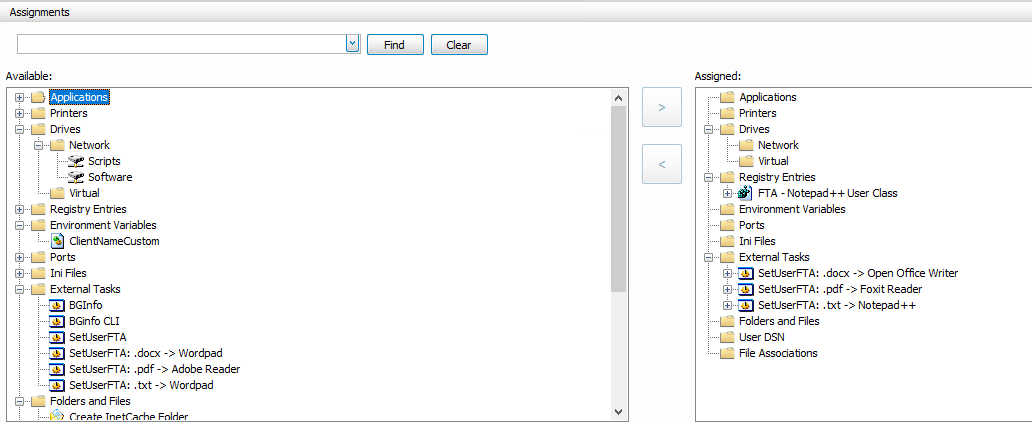This screenshot has width=1032, height=422.
Task: Select the Software network drive icon
Action: (x=76, y=177)
